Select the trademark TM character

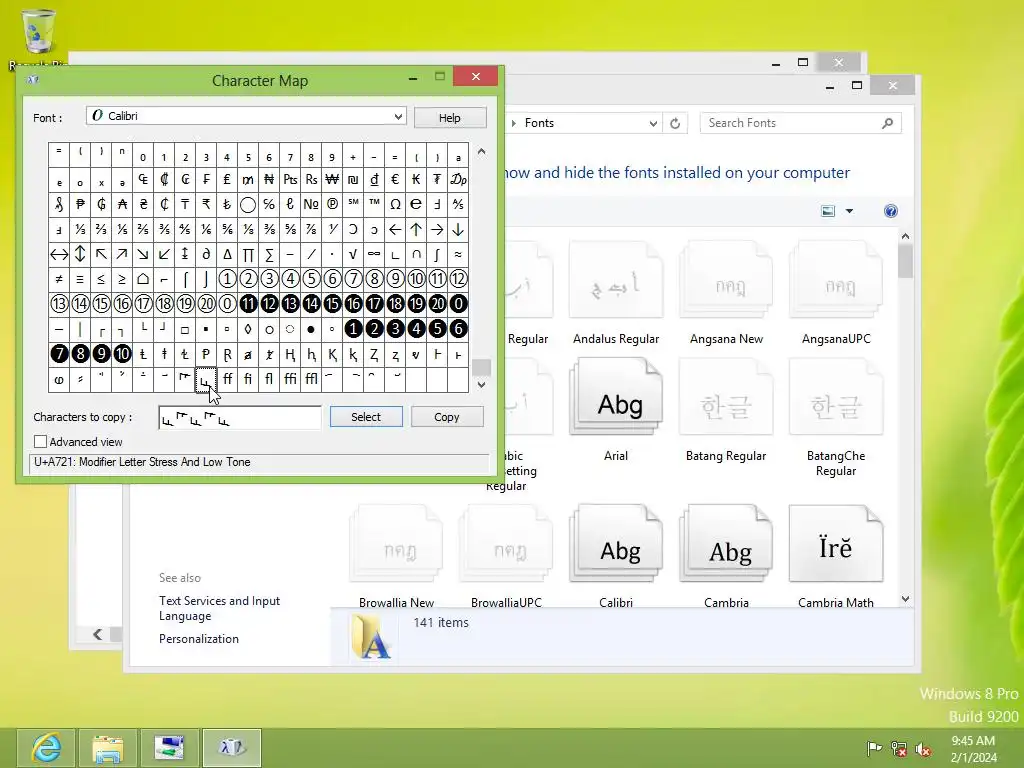pos(374,204)
